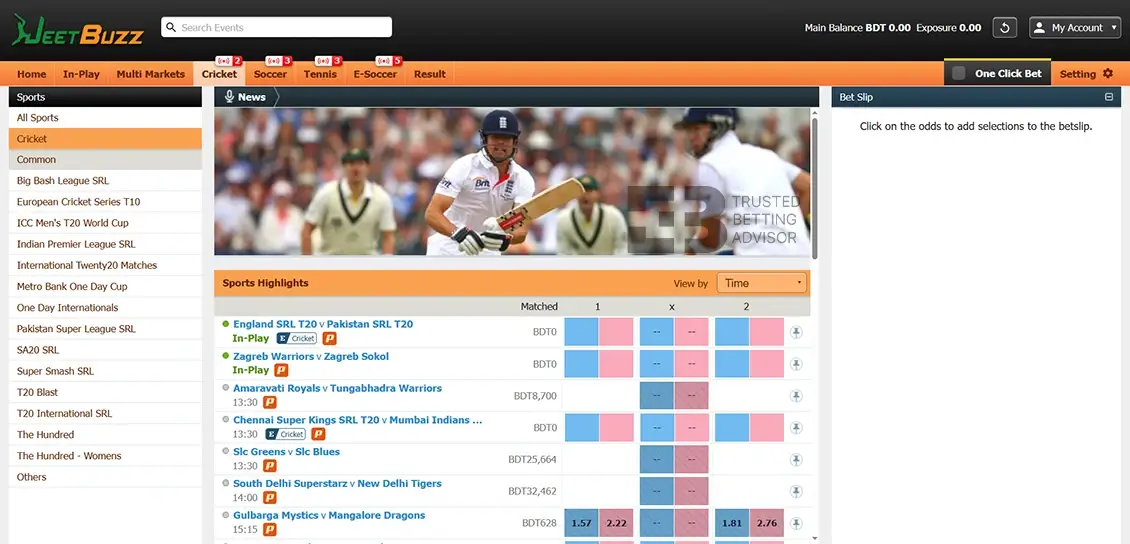The width and height of the screenshot is (1130, 544).
Task: Expand the My Account dropdown
Action: [1075, 28]
